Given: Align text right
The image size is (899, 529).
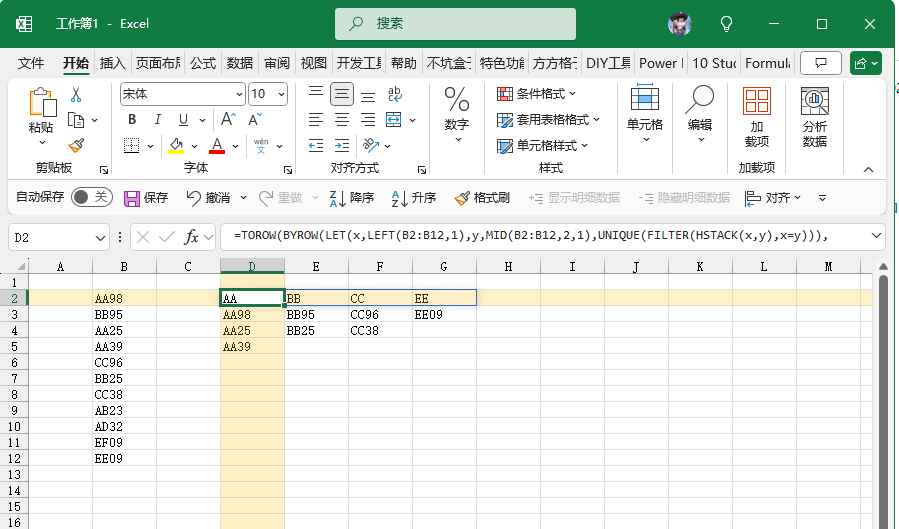Looking at the screenshot, I should [x=368, y=120].
